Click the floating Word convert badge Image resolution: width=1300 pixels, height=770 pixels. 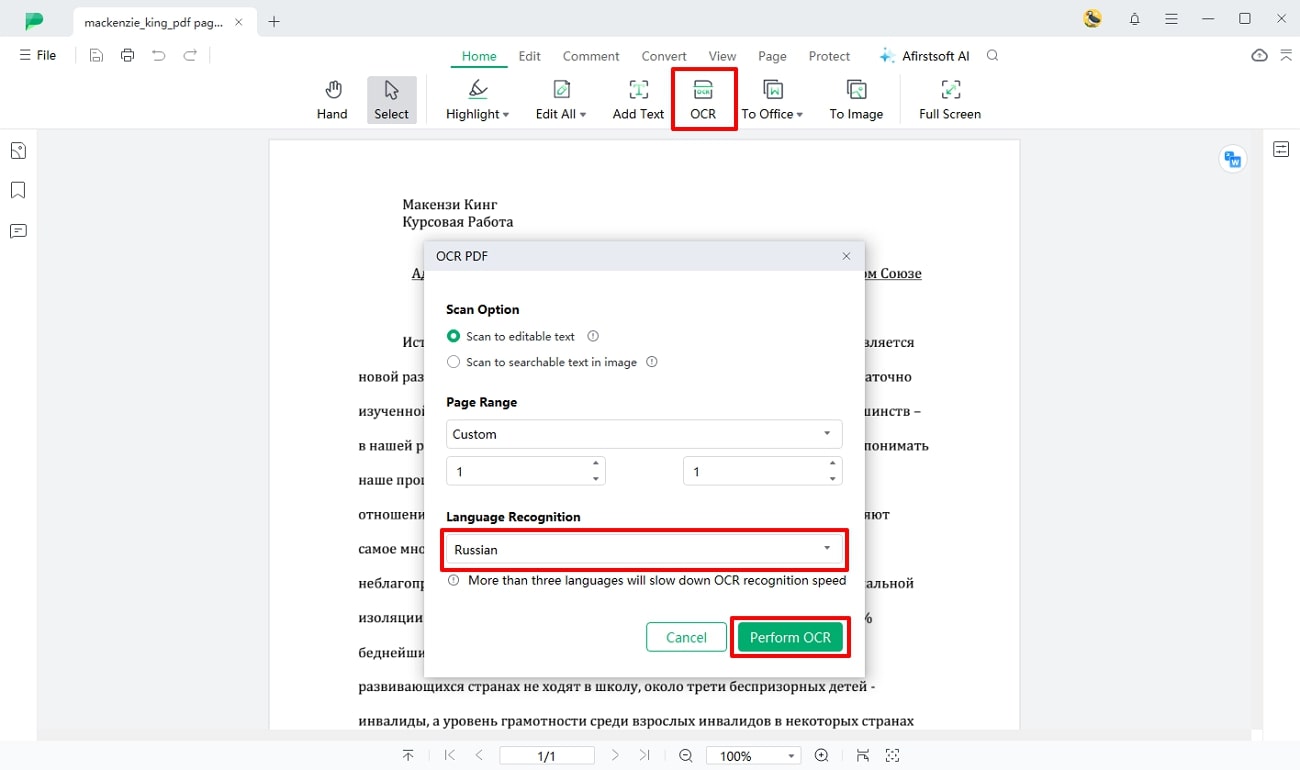pos(1233,159)
